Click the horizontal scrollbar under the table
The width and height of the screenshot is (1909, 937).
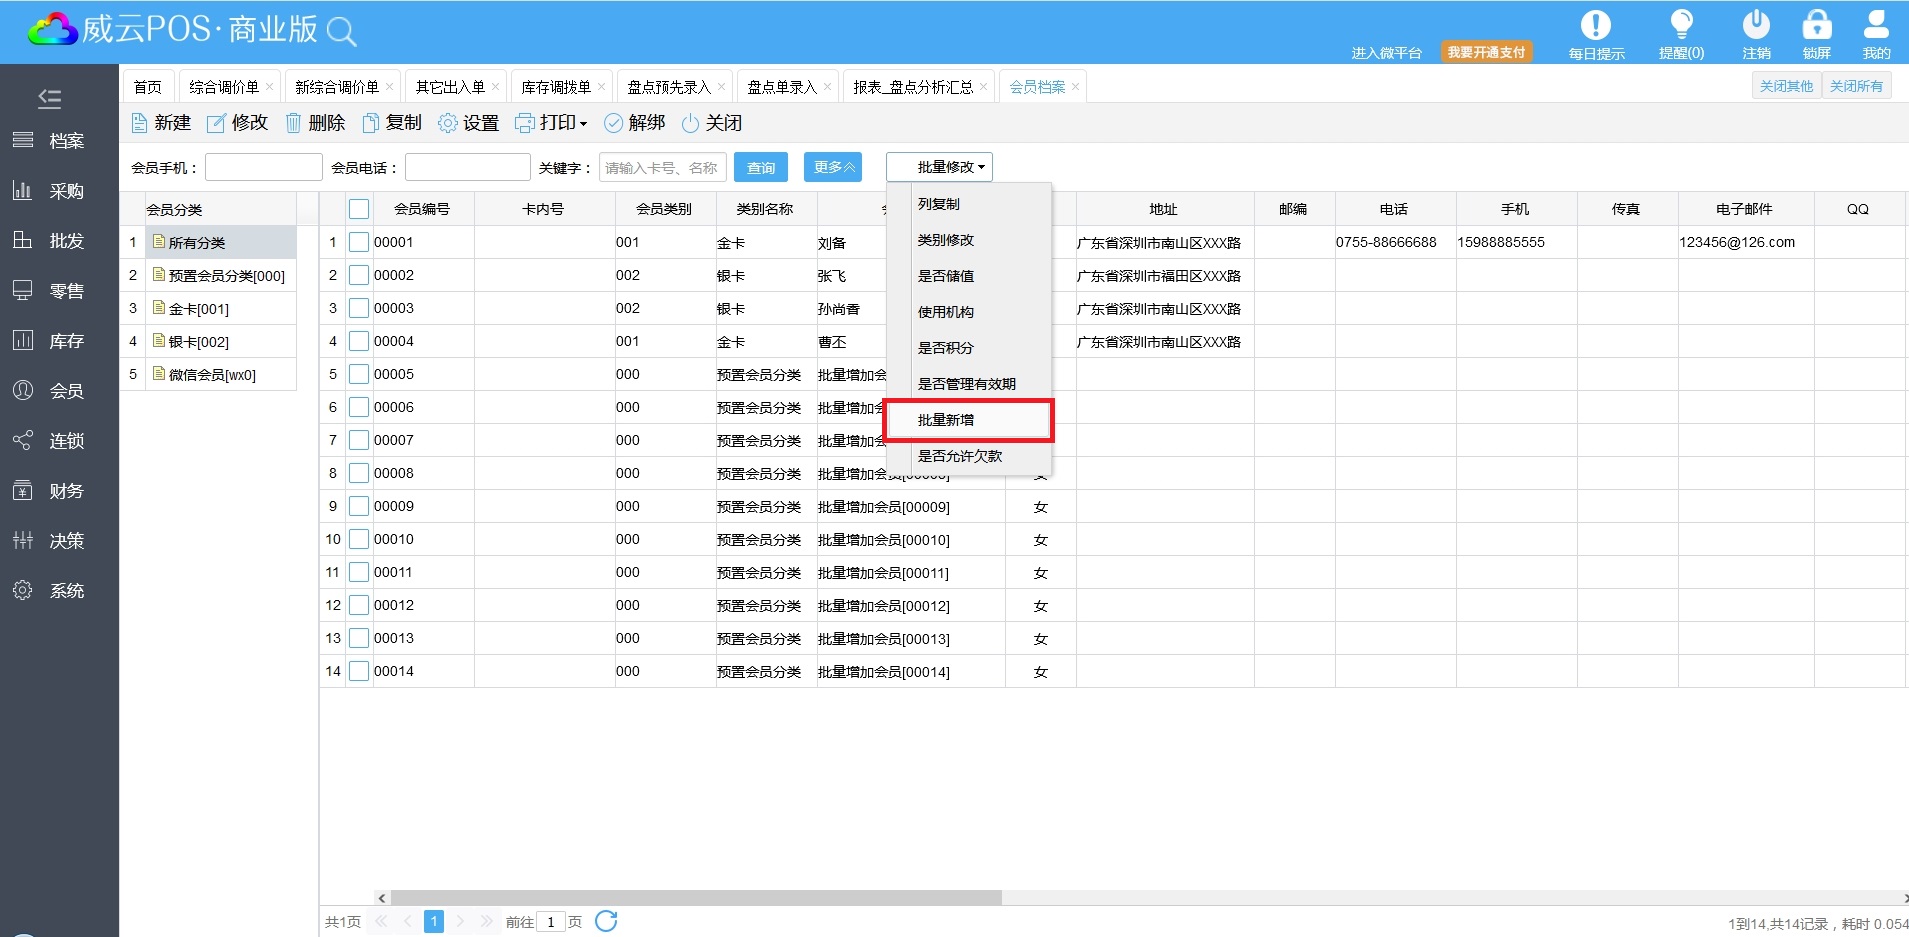[x=696, y=898]
